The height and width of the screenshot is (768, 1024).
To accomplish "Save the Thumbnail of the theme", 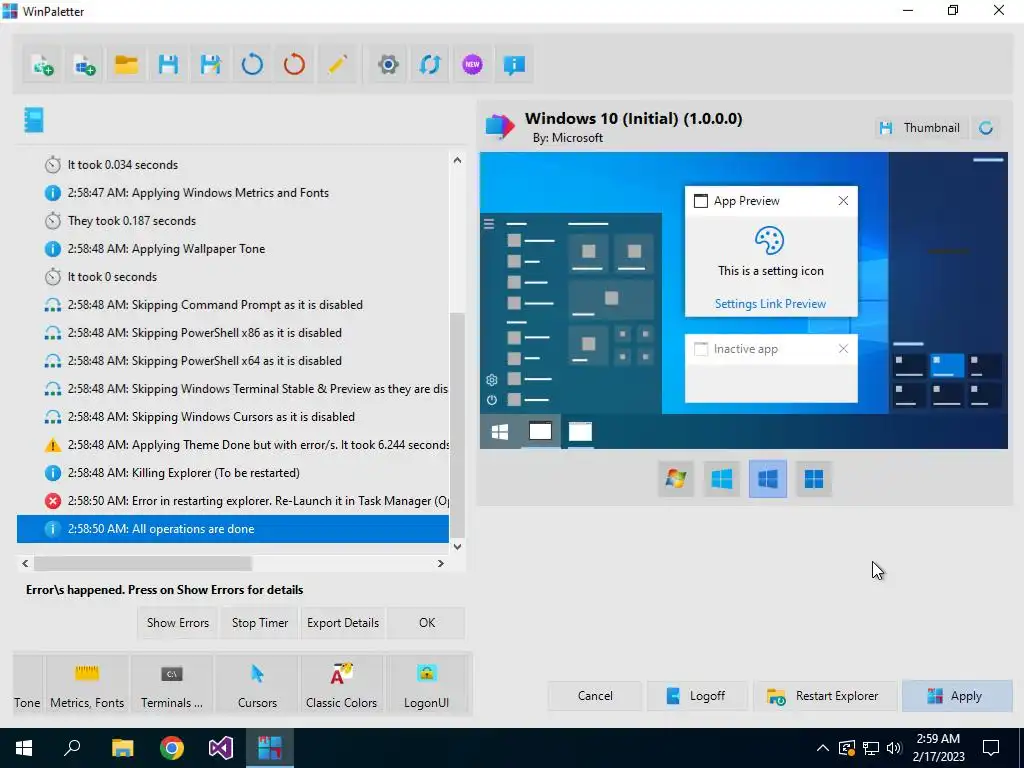I will pos(920,128).
